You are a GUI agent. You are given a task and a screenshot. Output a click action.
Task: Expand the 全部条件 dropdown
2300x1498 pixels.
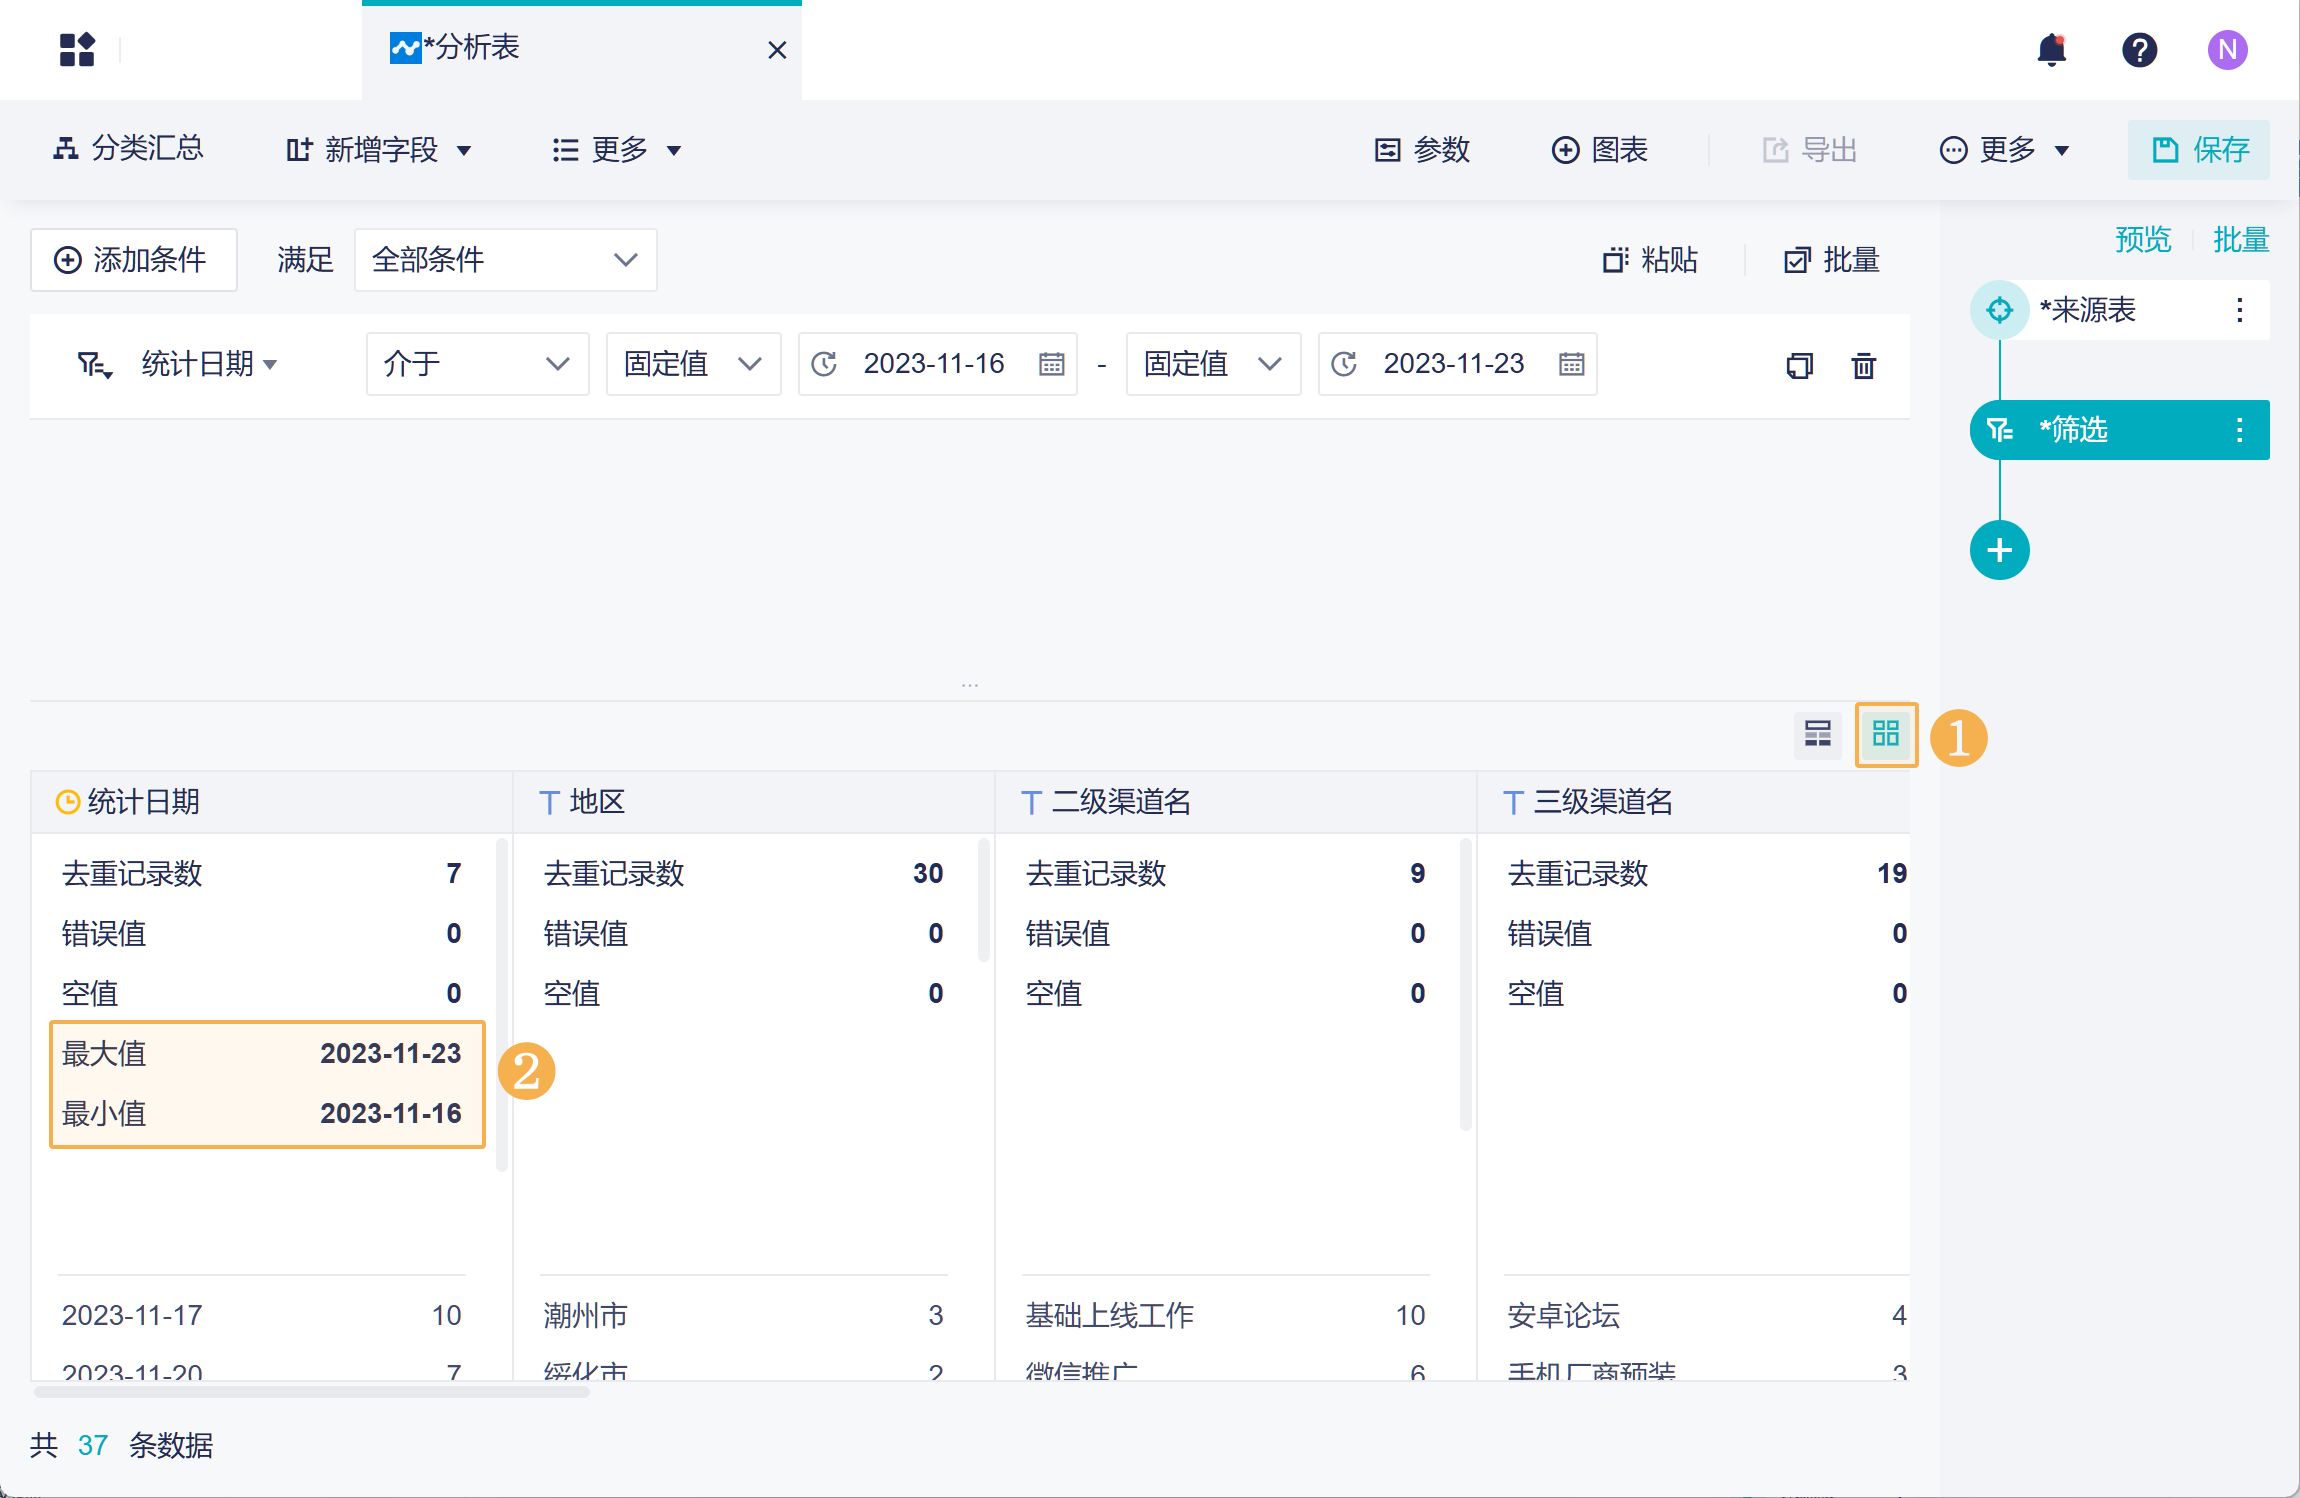[505, 260]
